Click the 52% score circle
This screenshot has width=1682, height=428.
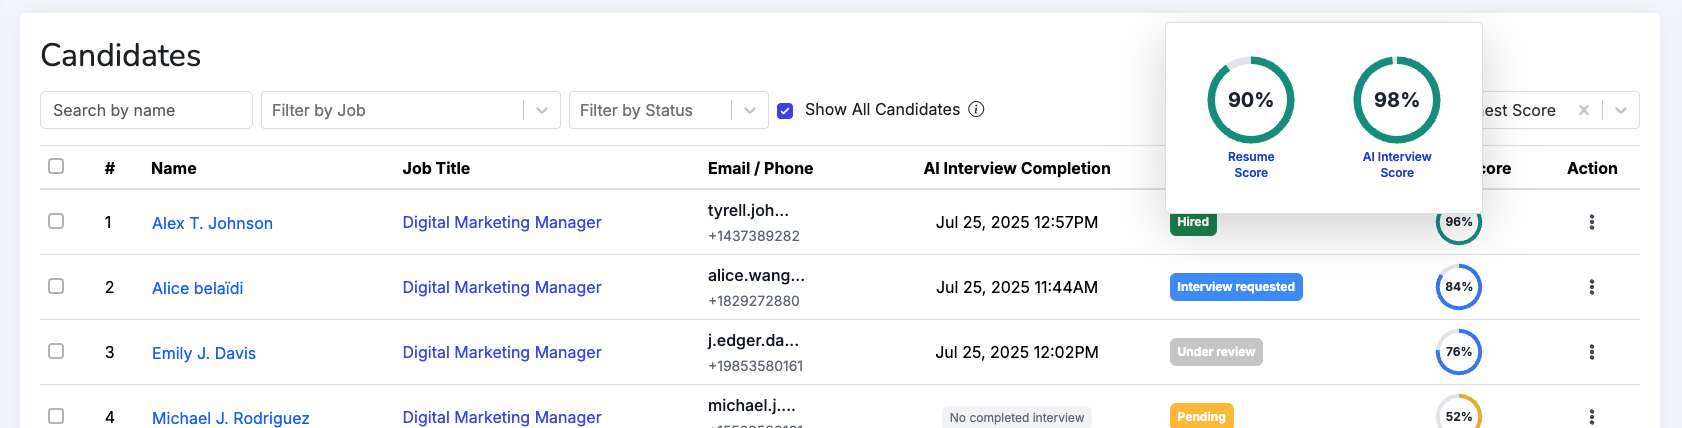tap(1459, 412)
